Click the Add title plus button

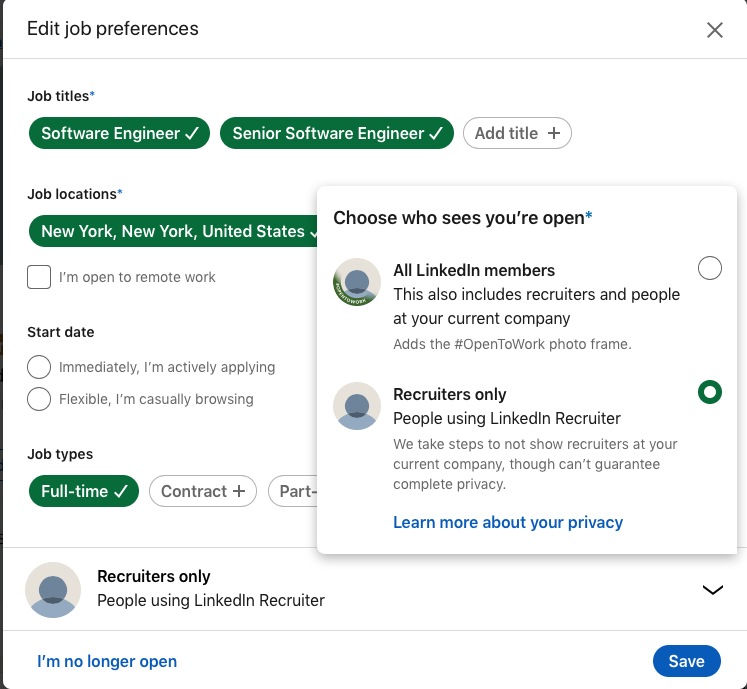[517, 133]
